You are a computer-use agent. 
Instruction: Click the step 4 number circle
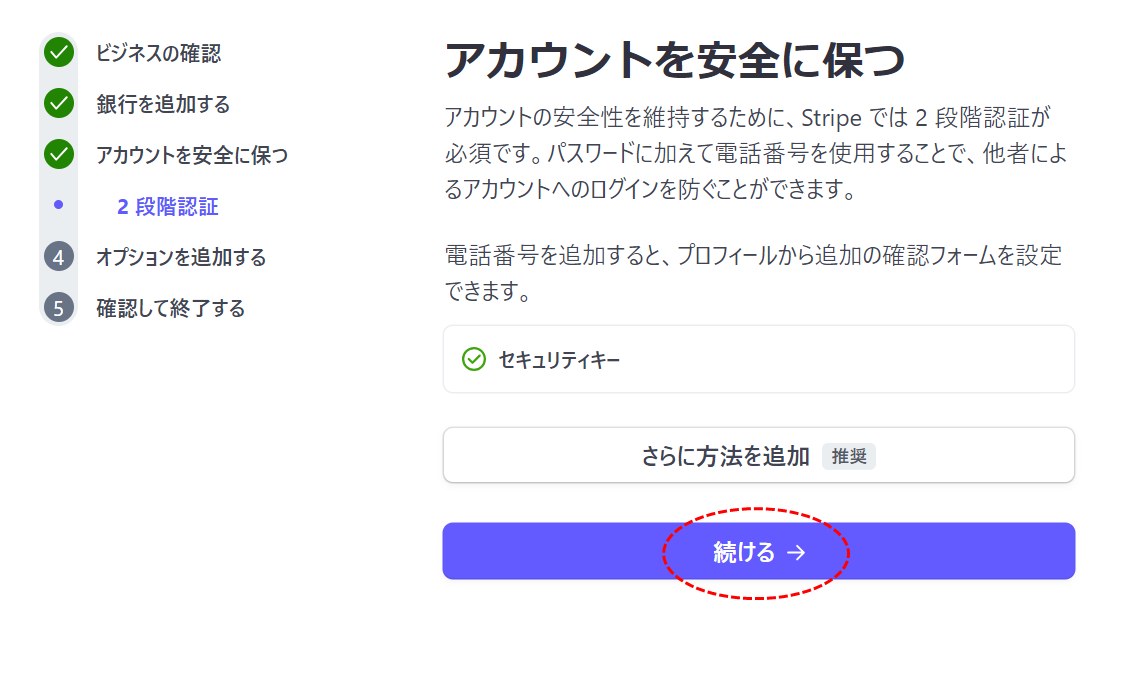[x=59, y=257]
